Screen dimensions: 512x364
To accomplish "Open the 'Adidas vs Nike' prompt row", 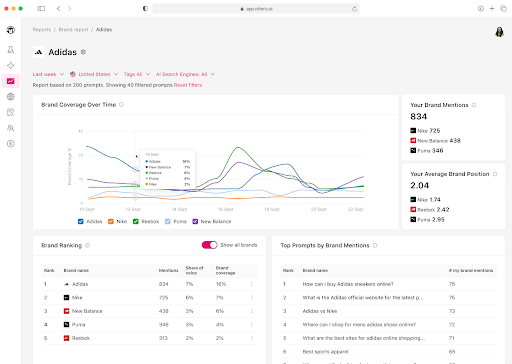I will pyautogui.click(x=389, y=311).
